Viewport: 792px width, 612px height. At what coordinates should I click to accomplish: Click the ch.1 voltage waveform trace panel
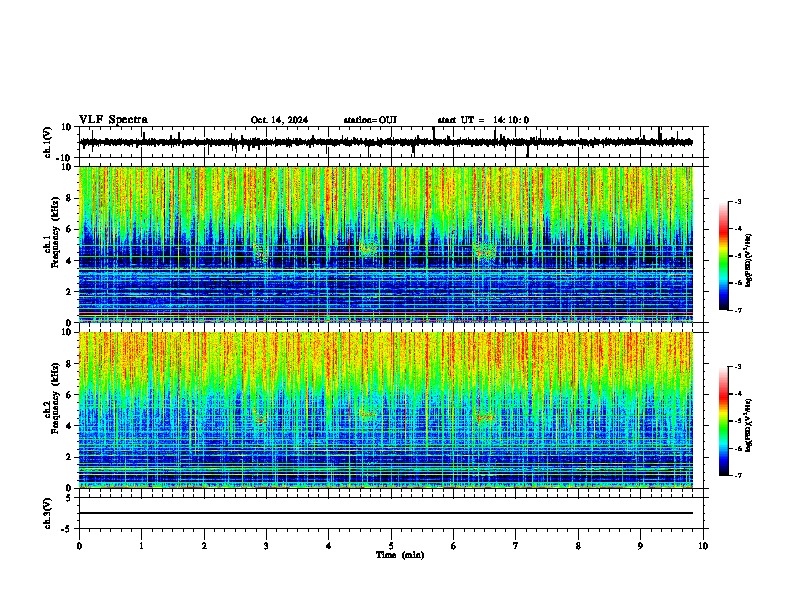pos(386,142)
